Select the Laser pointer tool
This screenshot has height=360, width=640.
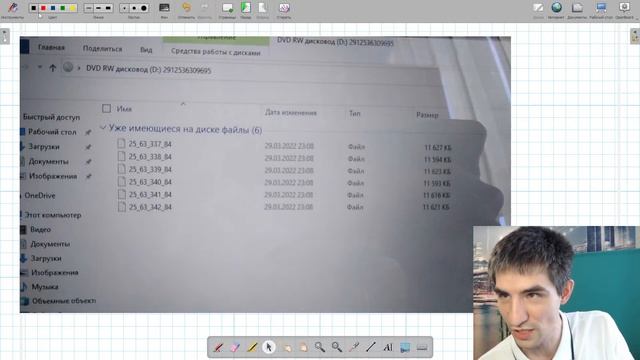[354, 347]
